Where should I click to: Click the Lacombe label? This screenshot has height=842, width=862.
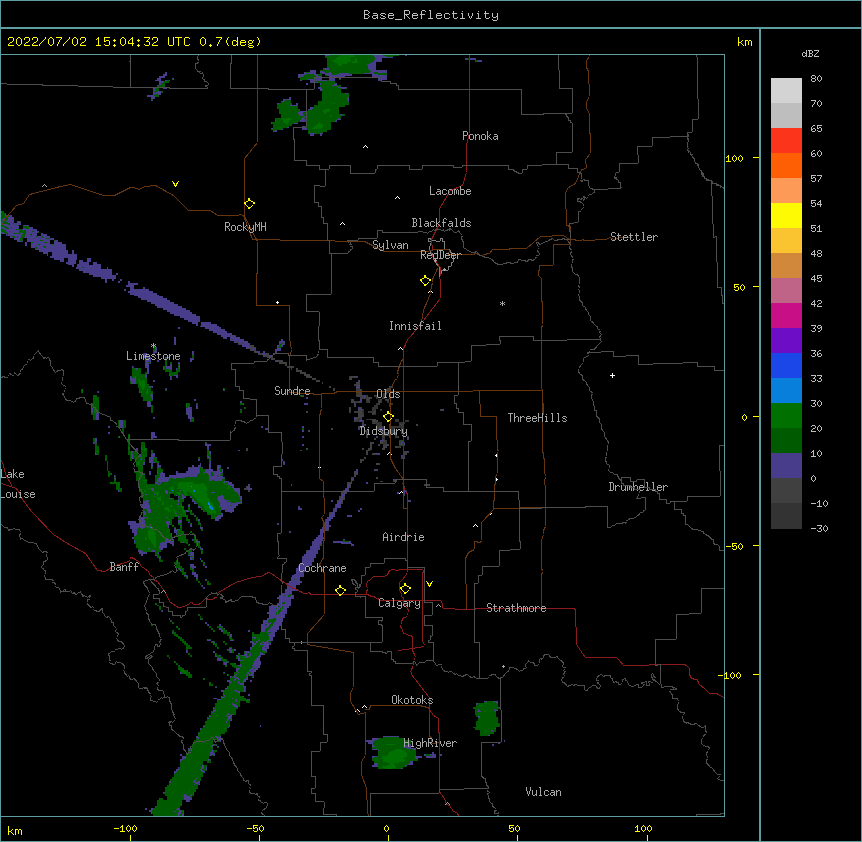click(x=450, y=191)
